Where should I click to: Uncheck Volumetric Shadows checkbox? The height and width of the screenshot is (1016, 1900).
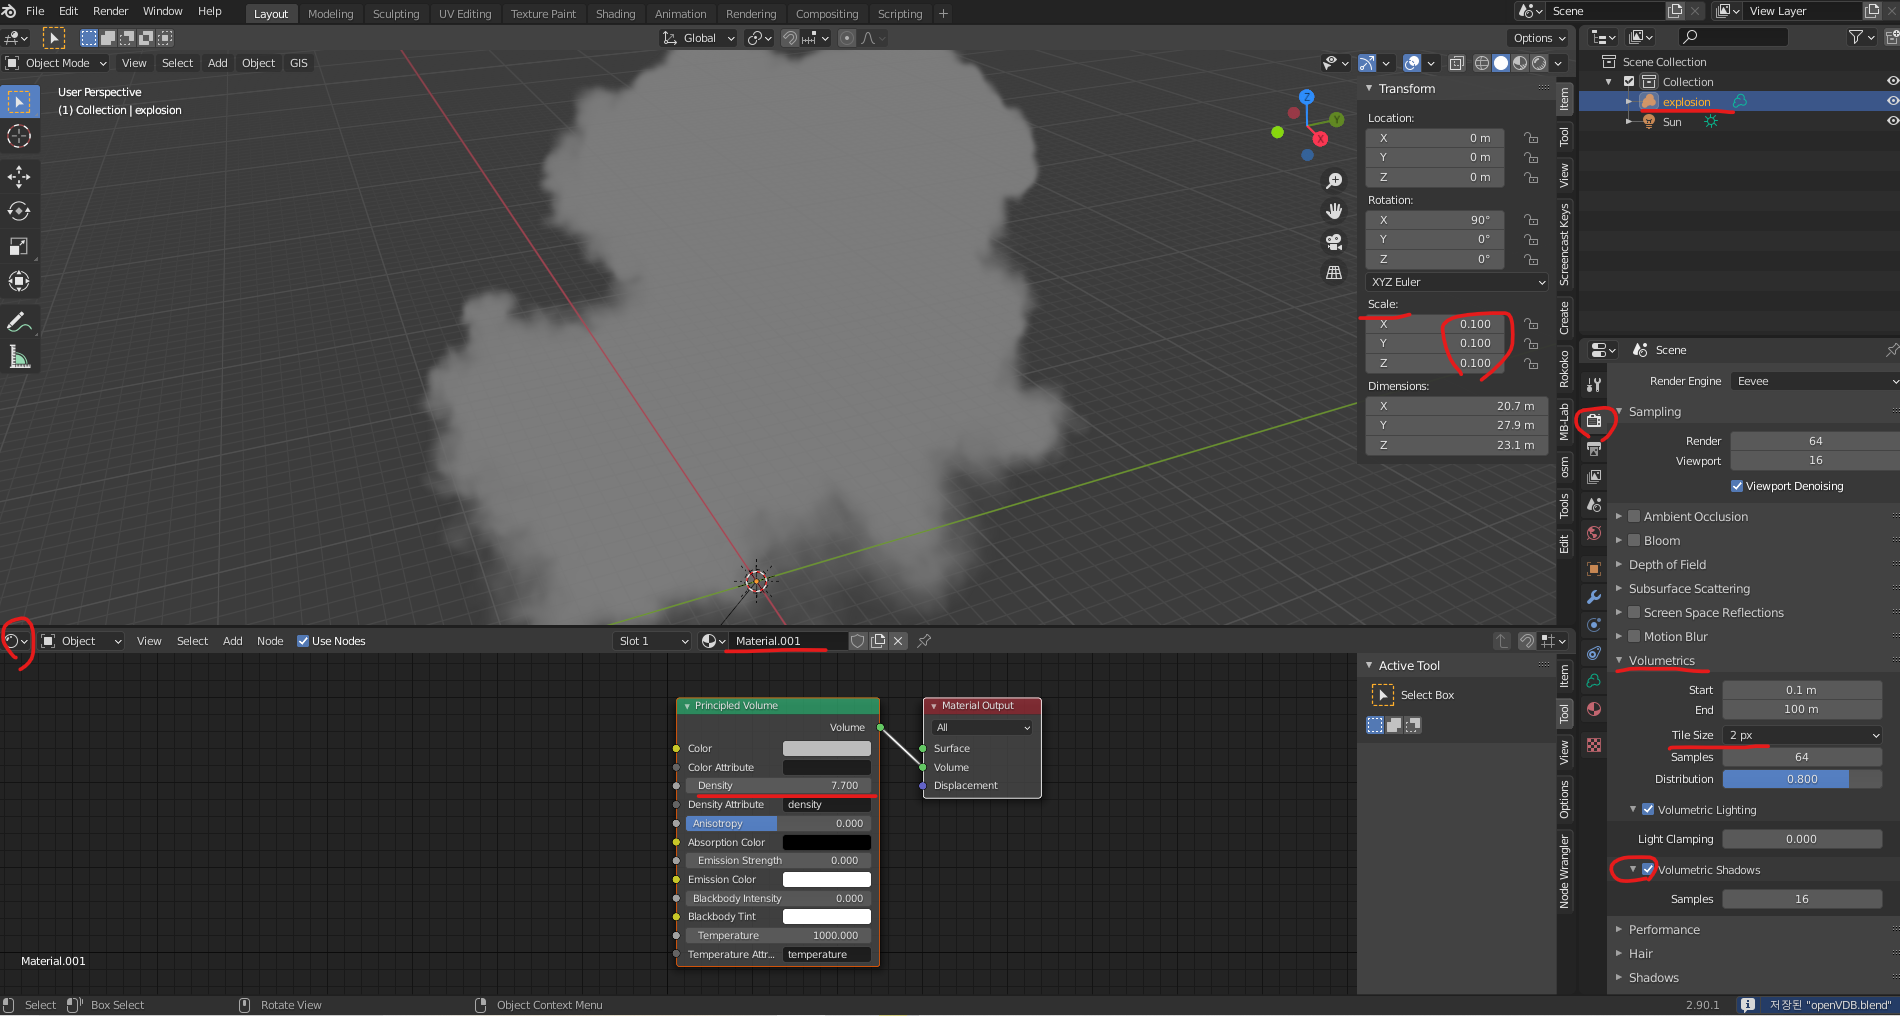1648,870
